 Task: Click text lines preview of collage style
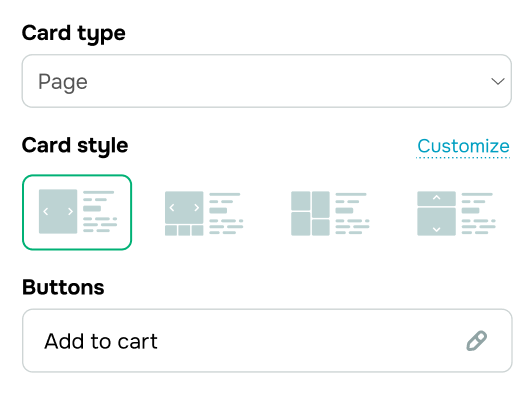point(353,213)
